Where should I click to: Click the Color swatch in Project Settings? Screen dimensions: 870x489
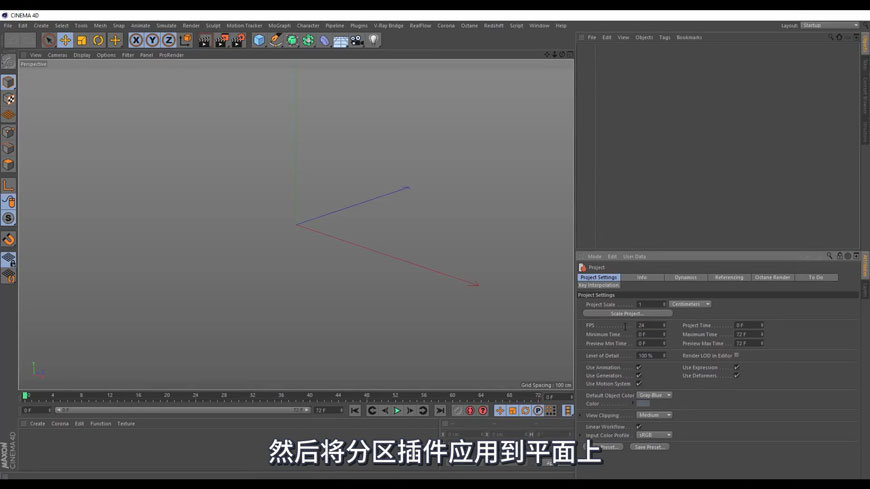(x=643, y=404)
